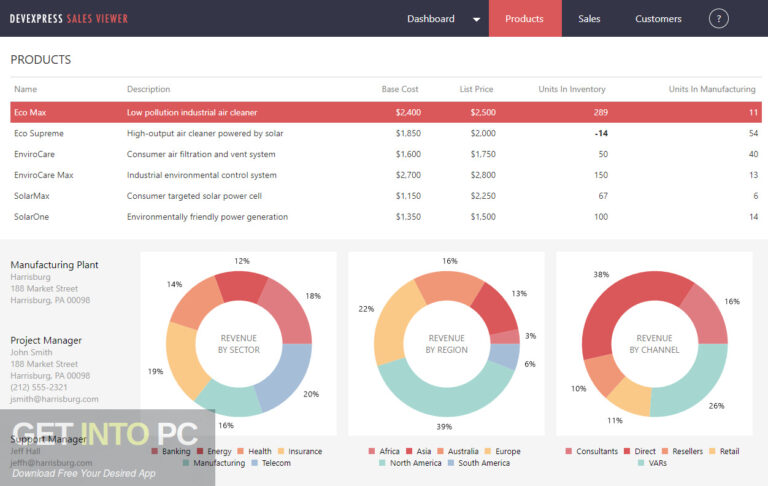Select the Eco Supreme product name

pyautogui.click(x=39, y=133)
